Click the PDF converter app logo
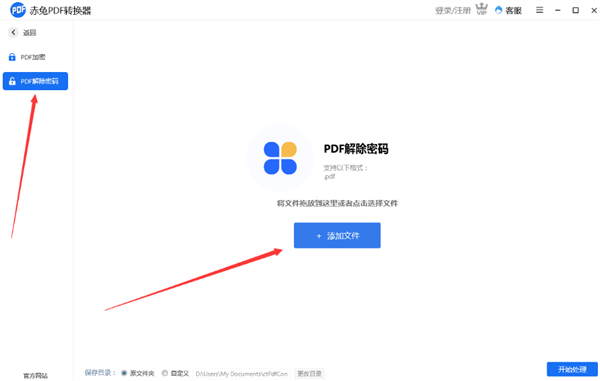Viewport: 600px width, 381px height. (x=18, y=10)
